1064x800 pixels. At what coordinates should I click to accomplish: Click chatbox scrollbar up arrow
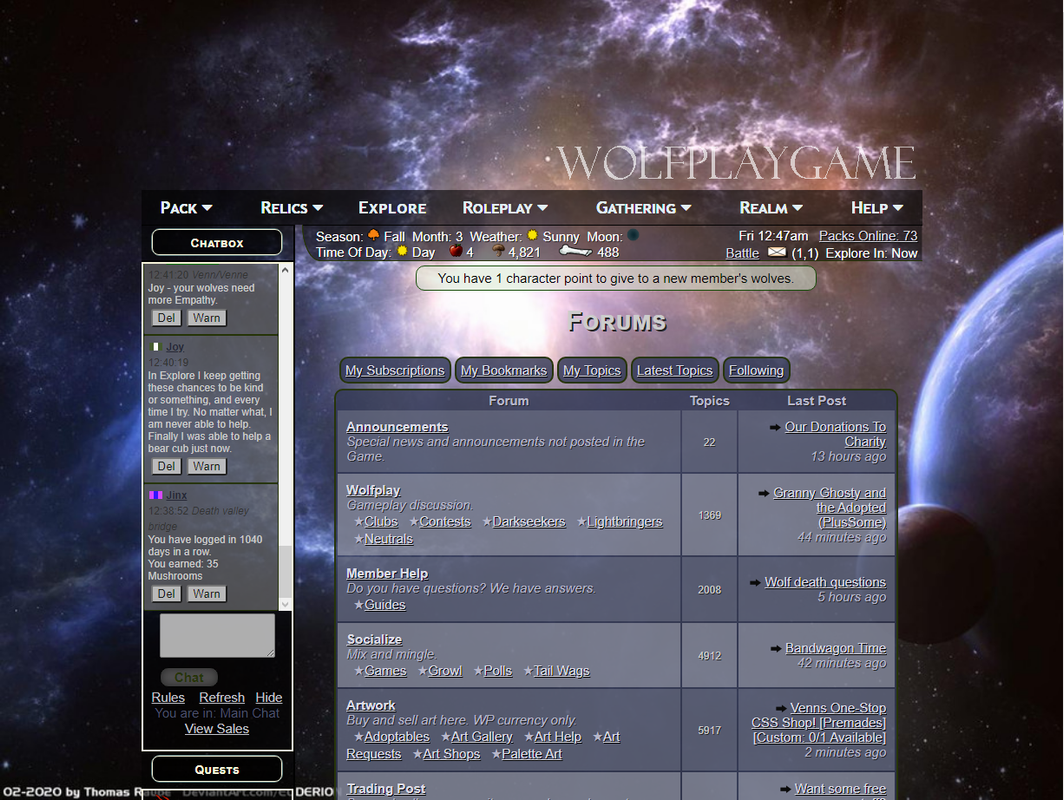[285, 270]
